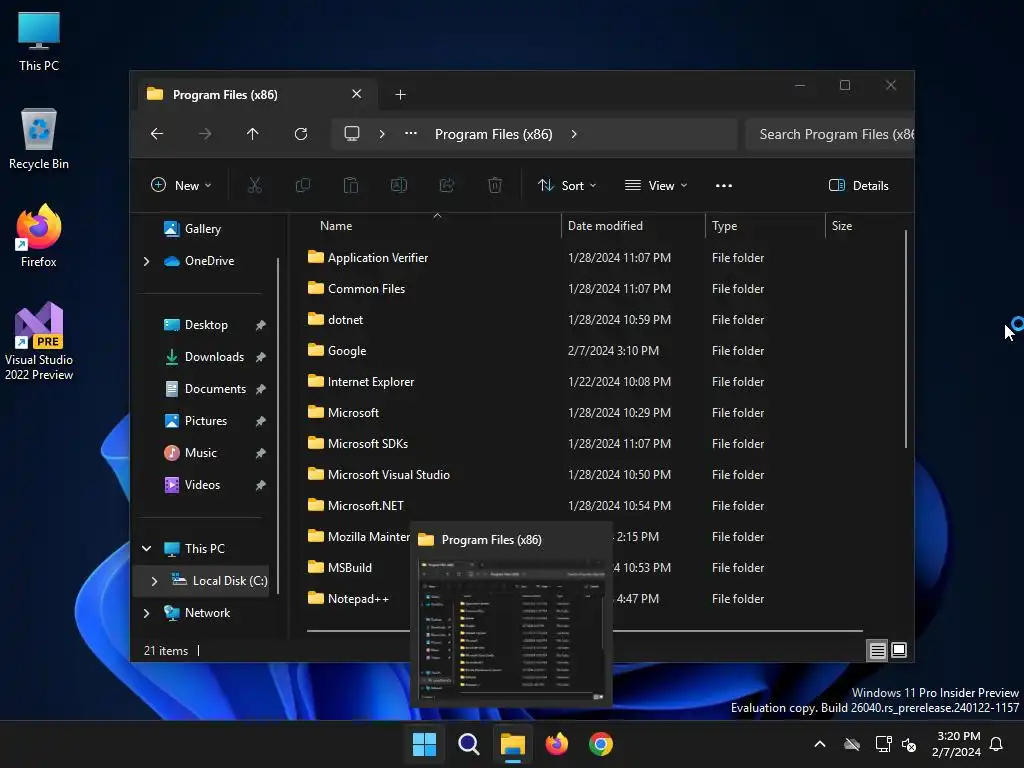Expand the OneDrive tree node
Screen dimensions: 1024x768
pos(146,261)
